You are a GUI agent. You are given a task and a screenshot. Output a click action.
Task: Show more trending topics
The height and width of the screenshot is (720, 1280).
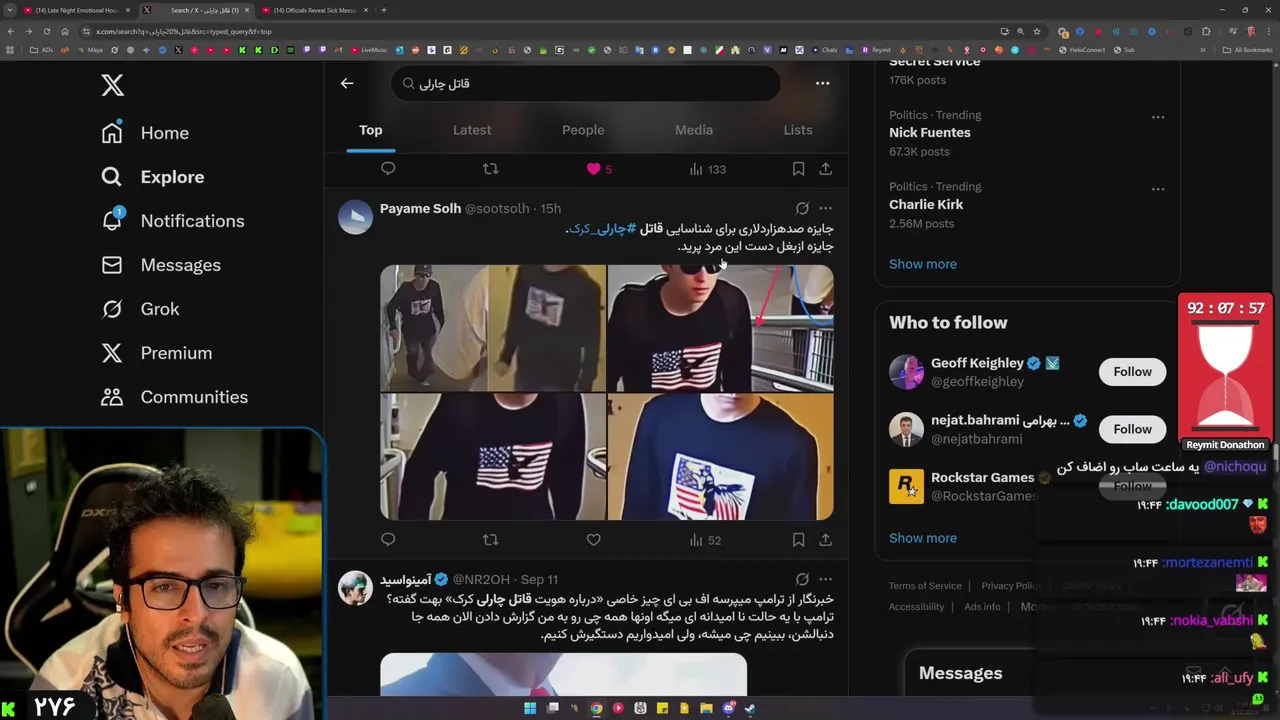(923, 264)
